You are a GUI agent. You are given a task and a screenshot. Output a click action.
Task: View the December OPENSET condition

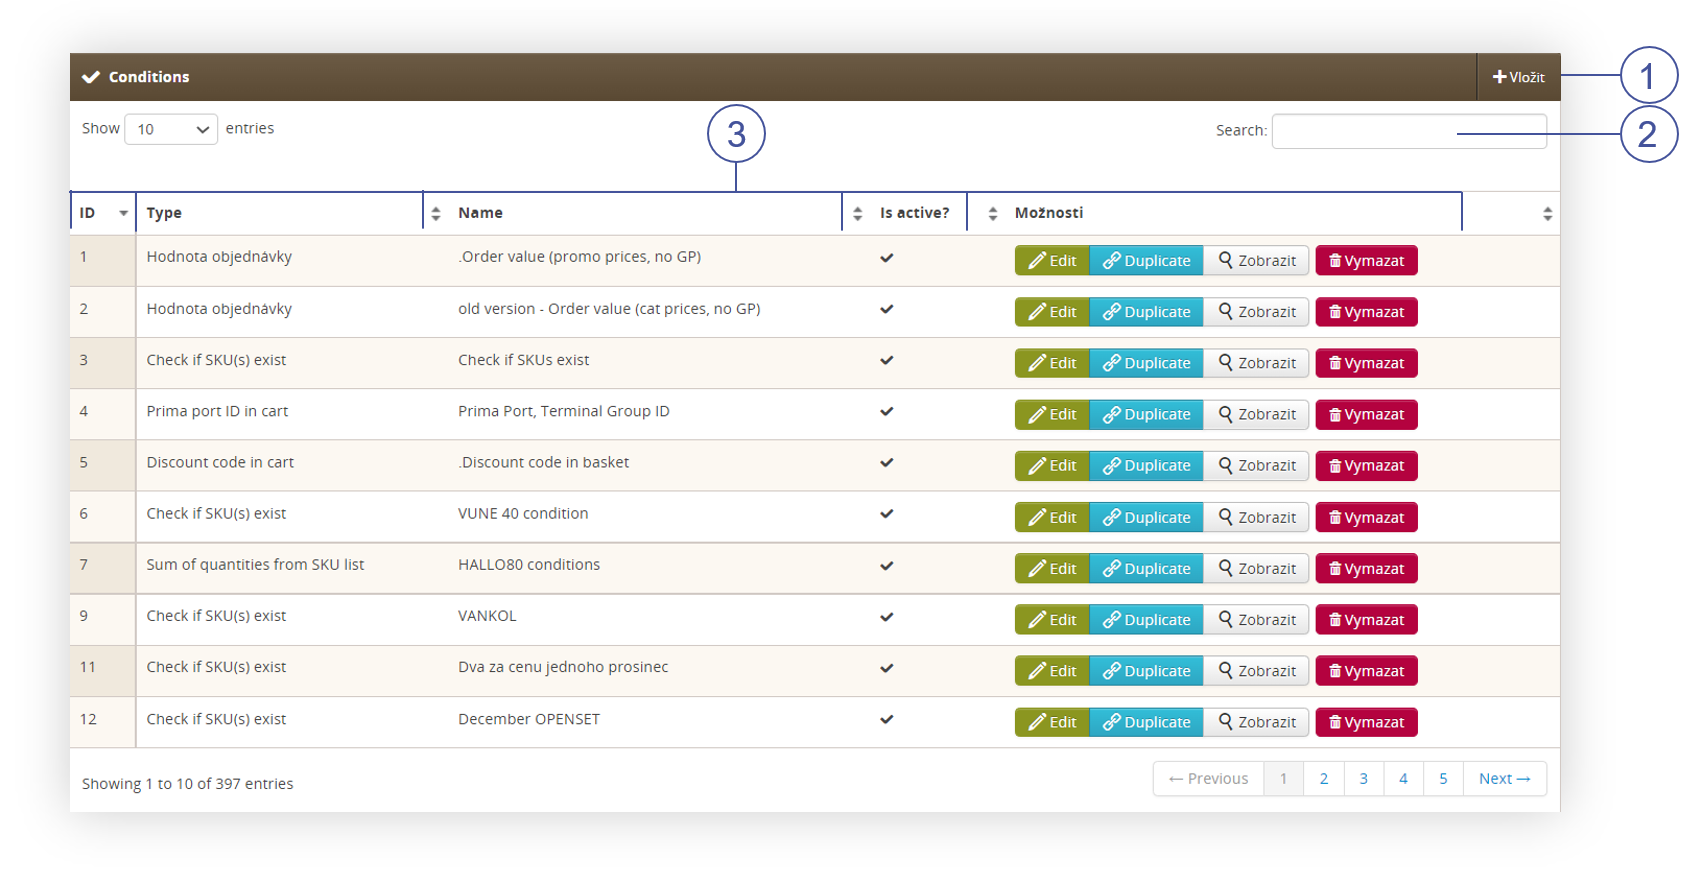(x=1256, y=722)
